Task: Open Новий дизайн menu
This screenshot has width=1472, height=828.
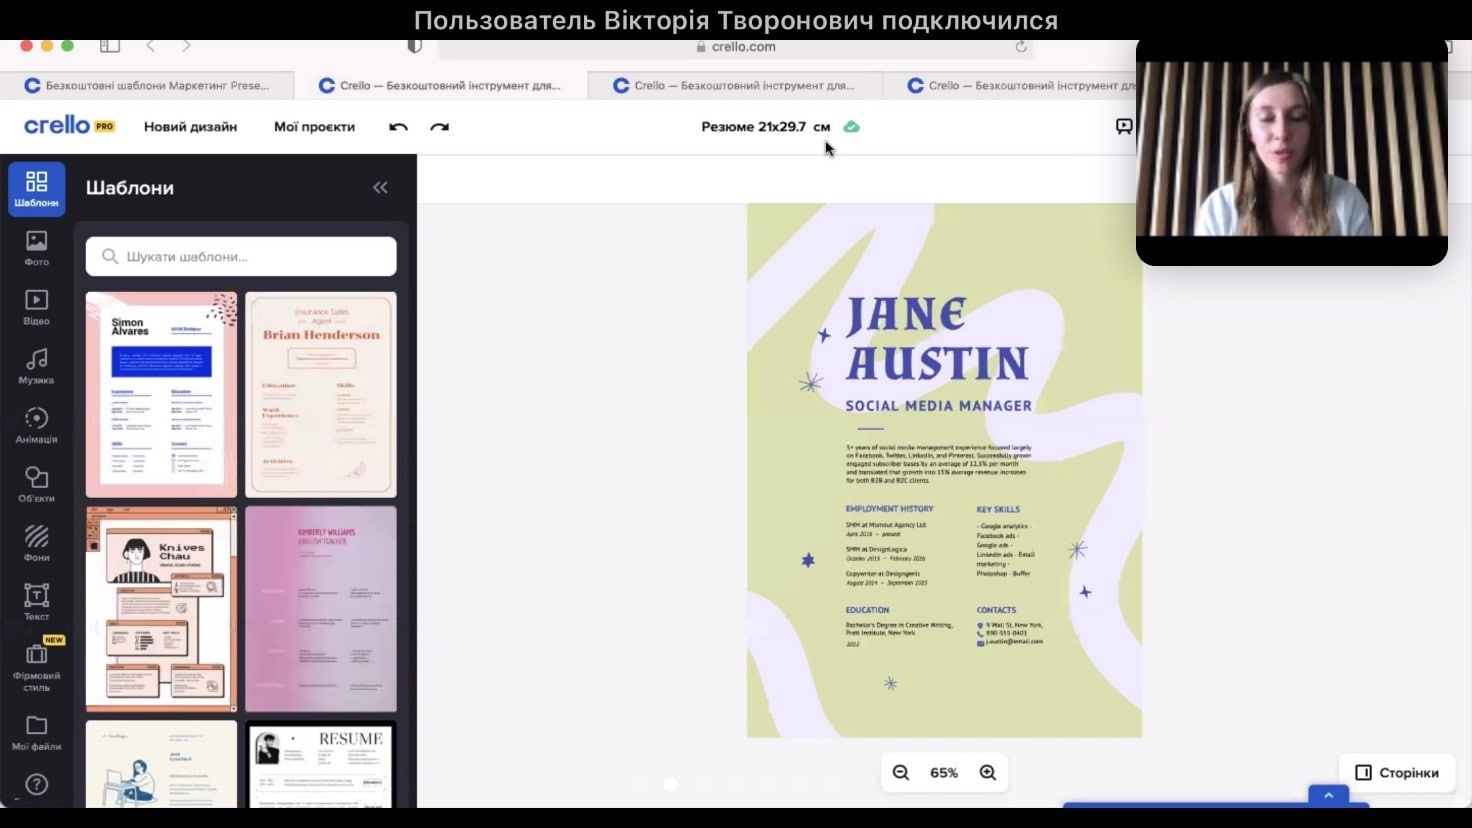Action: click(x=190, y=127)
